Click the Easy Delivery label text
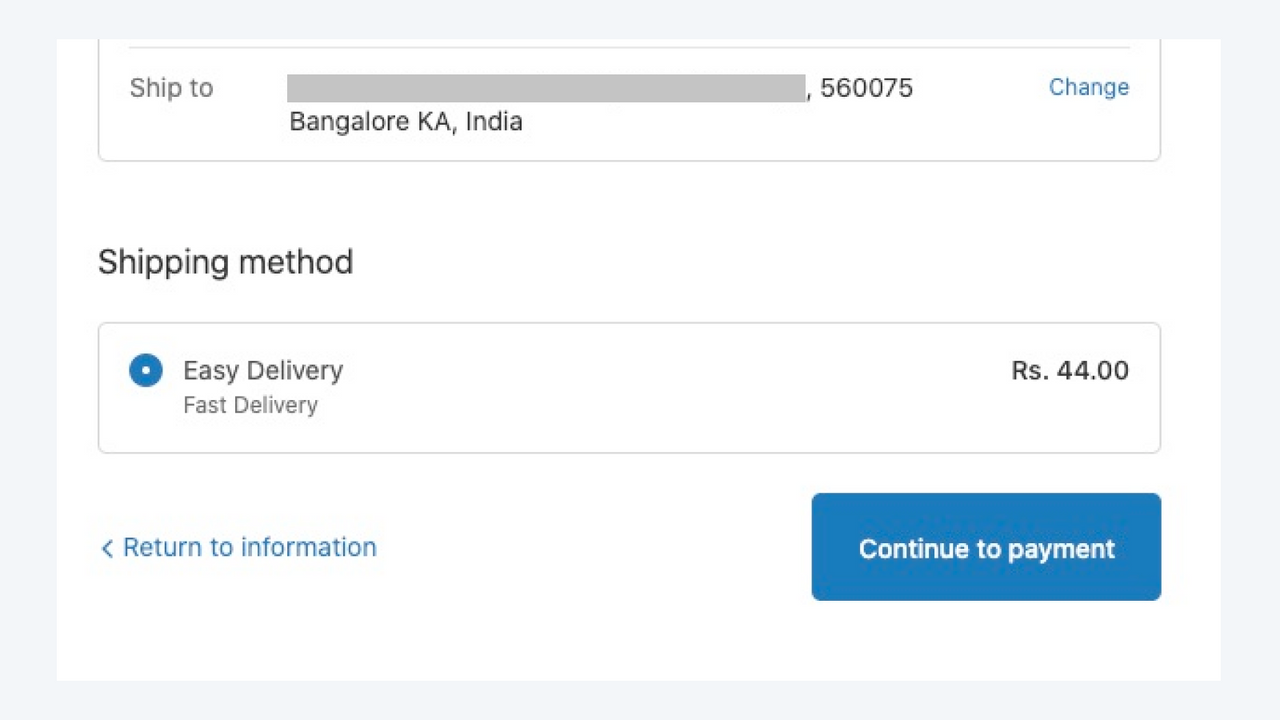The height and width of the screenshot is (720, 1280). [263, 370]
